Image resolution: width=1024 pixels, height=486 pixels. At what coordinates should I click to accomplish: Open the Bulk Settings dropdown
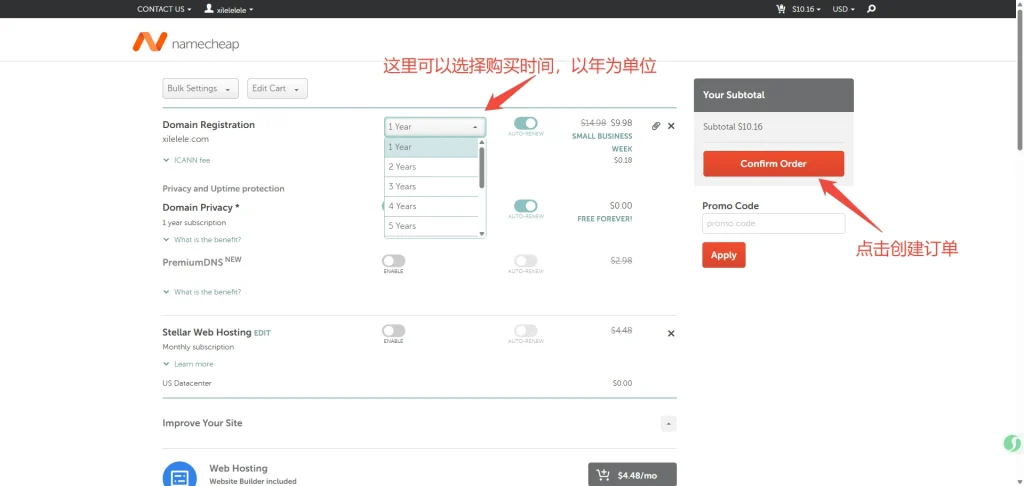click(x=200, y=88)
